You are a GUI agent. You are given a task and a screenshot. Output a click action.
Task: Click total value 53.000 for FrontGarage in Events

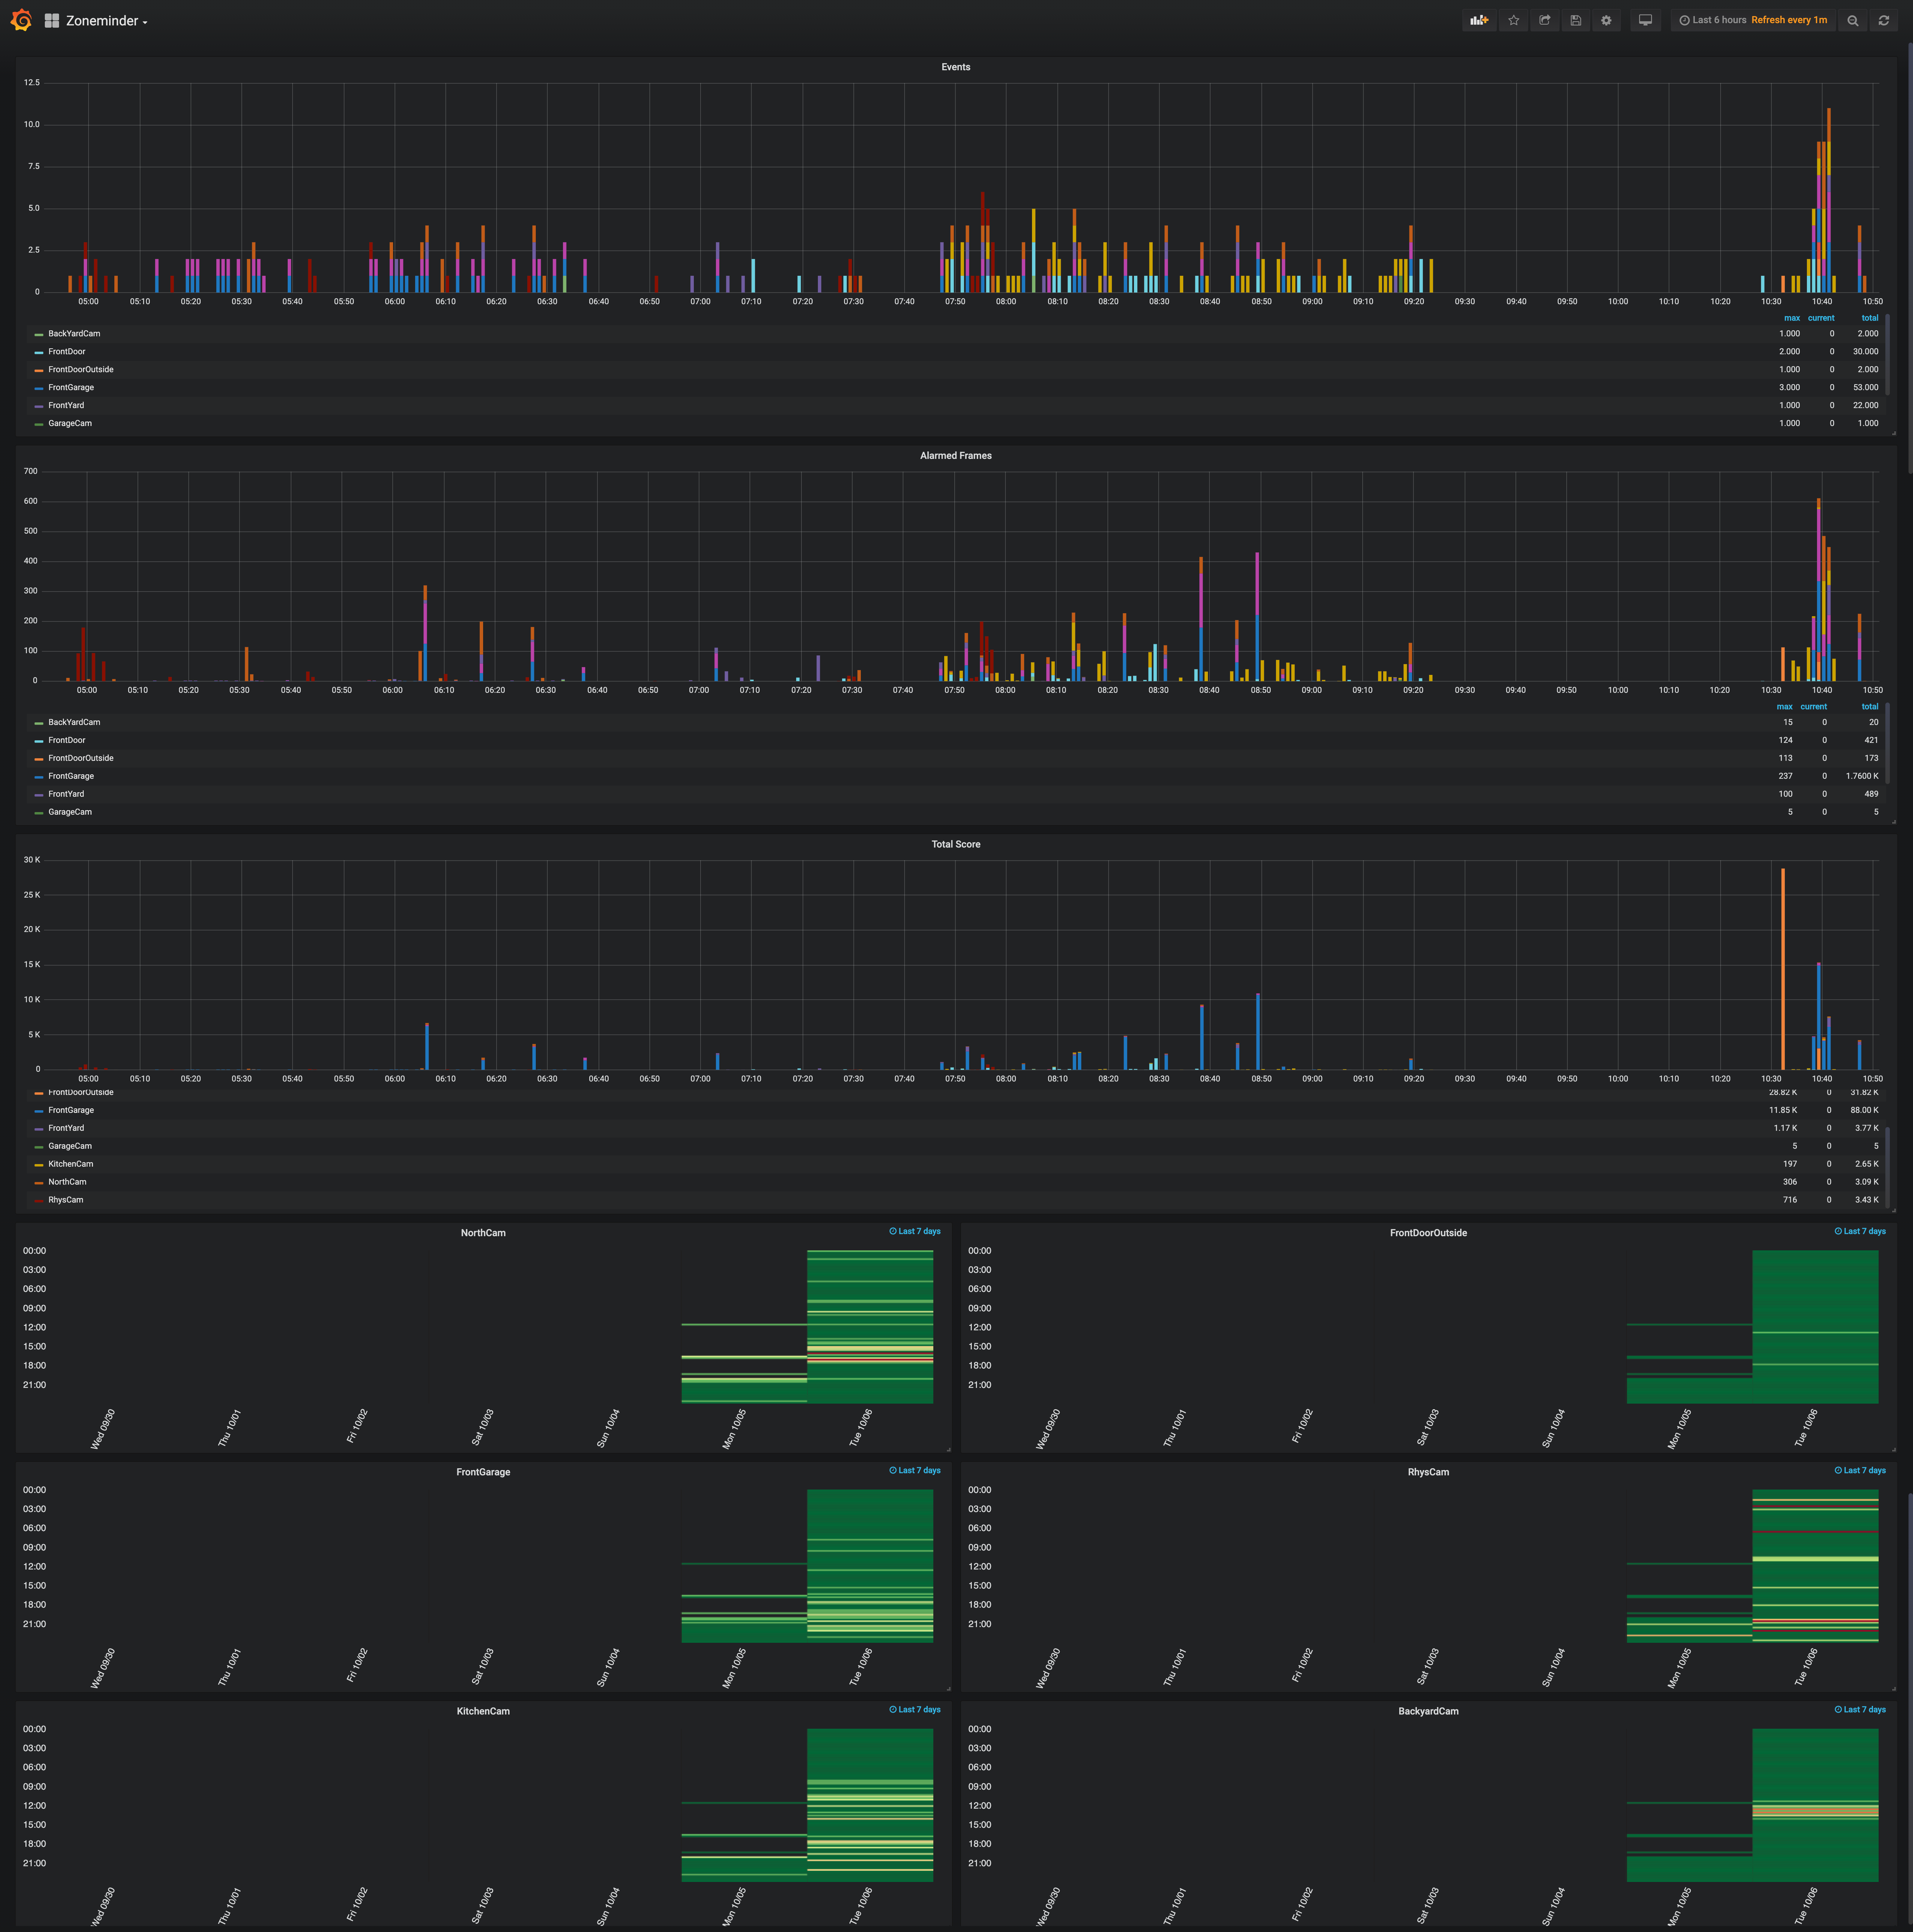1865,388
